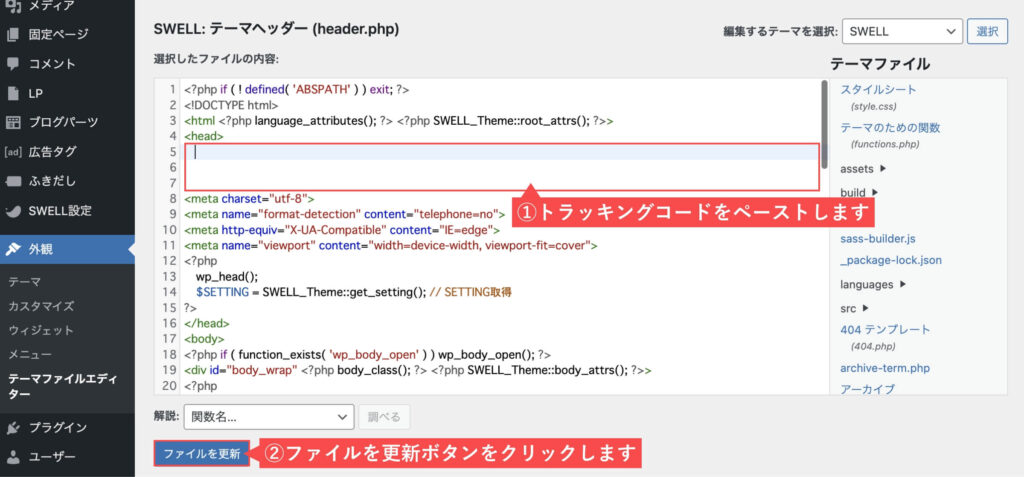Click the 広告タグ [ad] icon
This screenshot has width=1024, height=477.
coord(13,152)
